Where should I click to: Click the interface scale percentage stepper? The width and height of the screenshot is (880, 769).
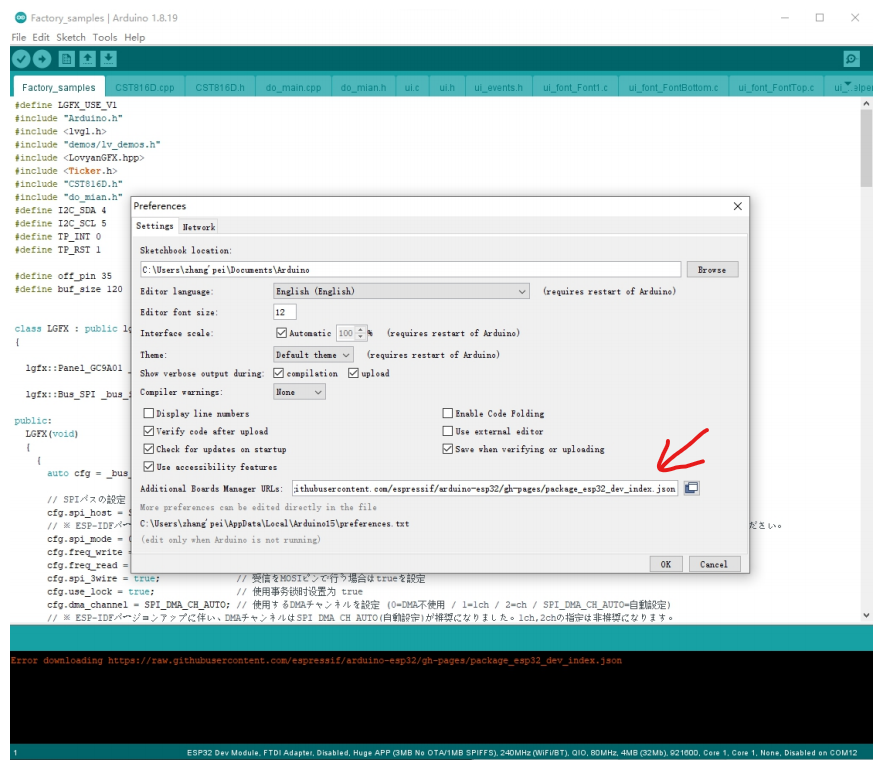[x=360, y=333]
